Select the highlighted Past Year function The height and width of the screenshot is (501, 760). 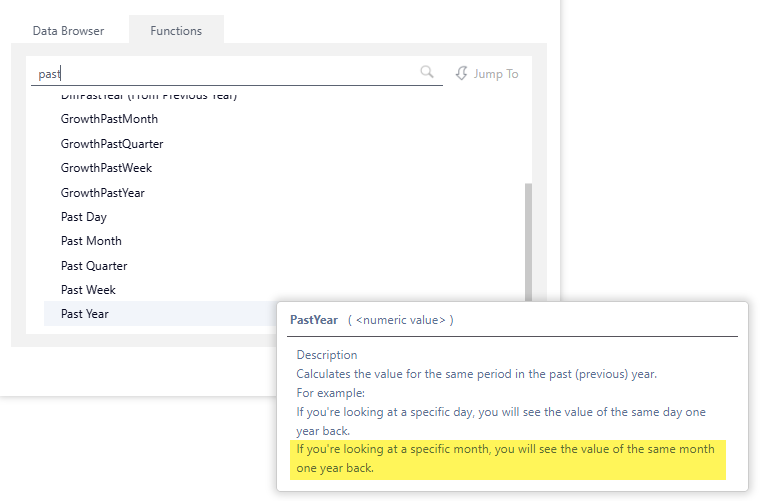point(85,314)
